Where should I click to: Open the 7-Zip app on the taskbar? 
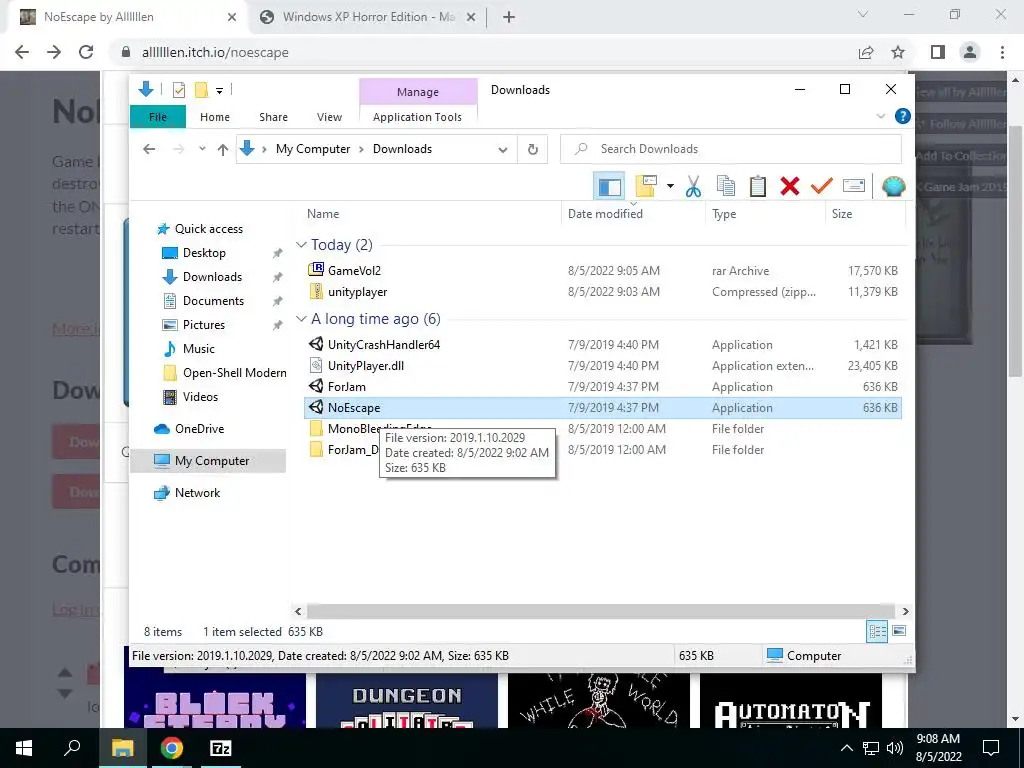[221, 748]
